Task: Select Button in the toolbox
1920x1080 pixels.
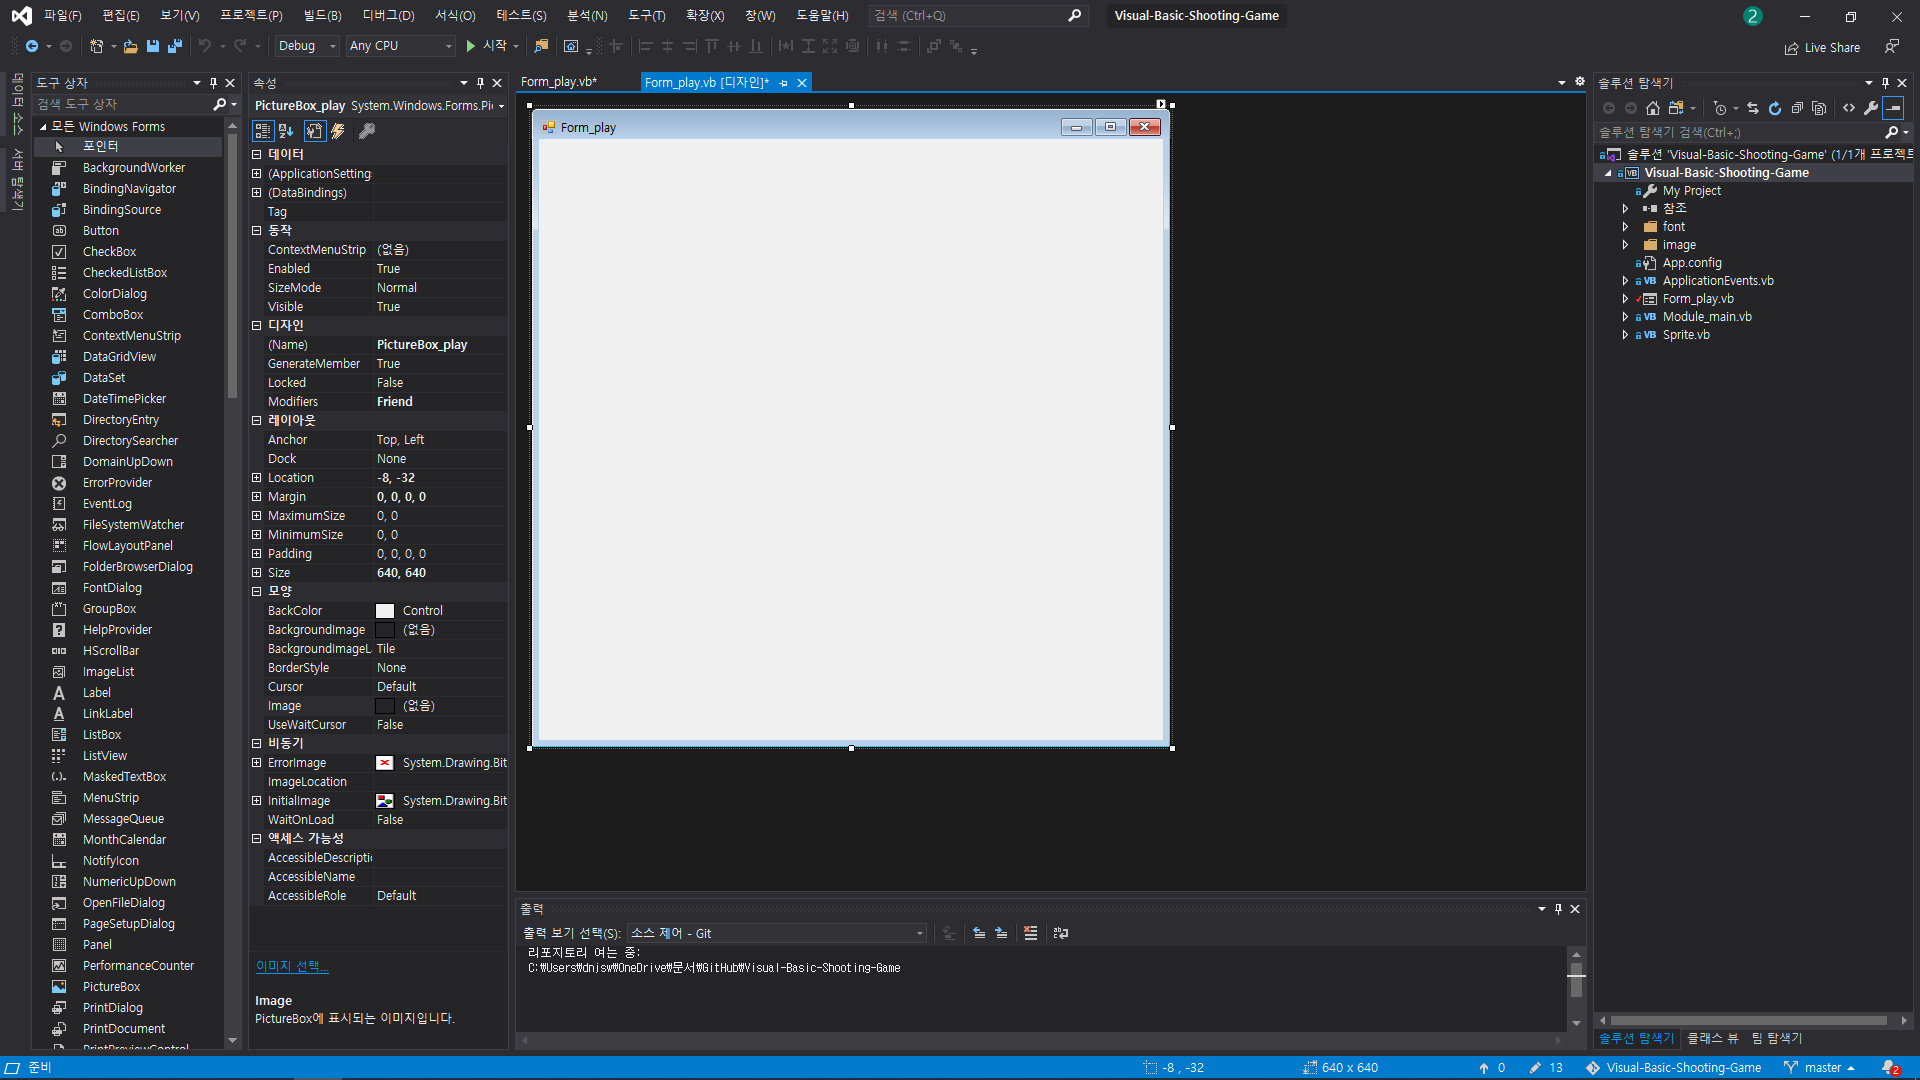Action: (x=100, y=231)
